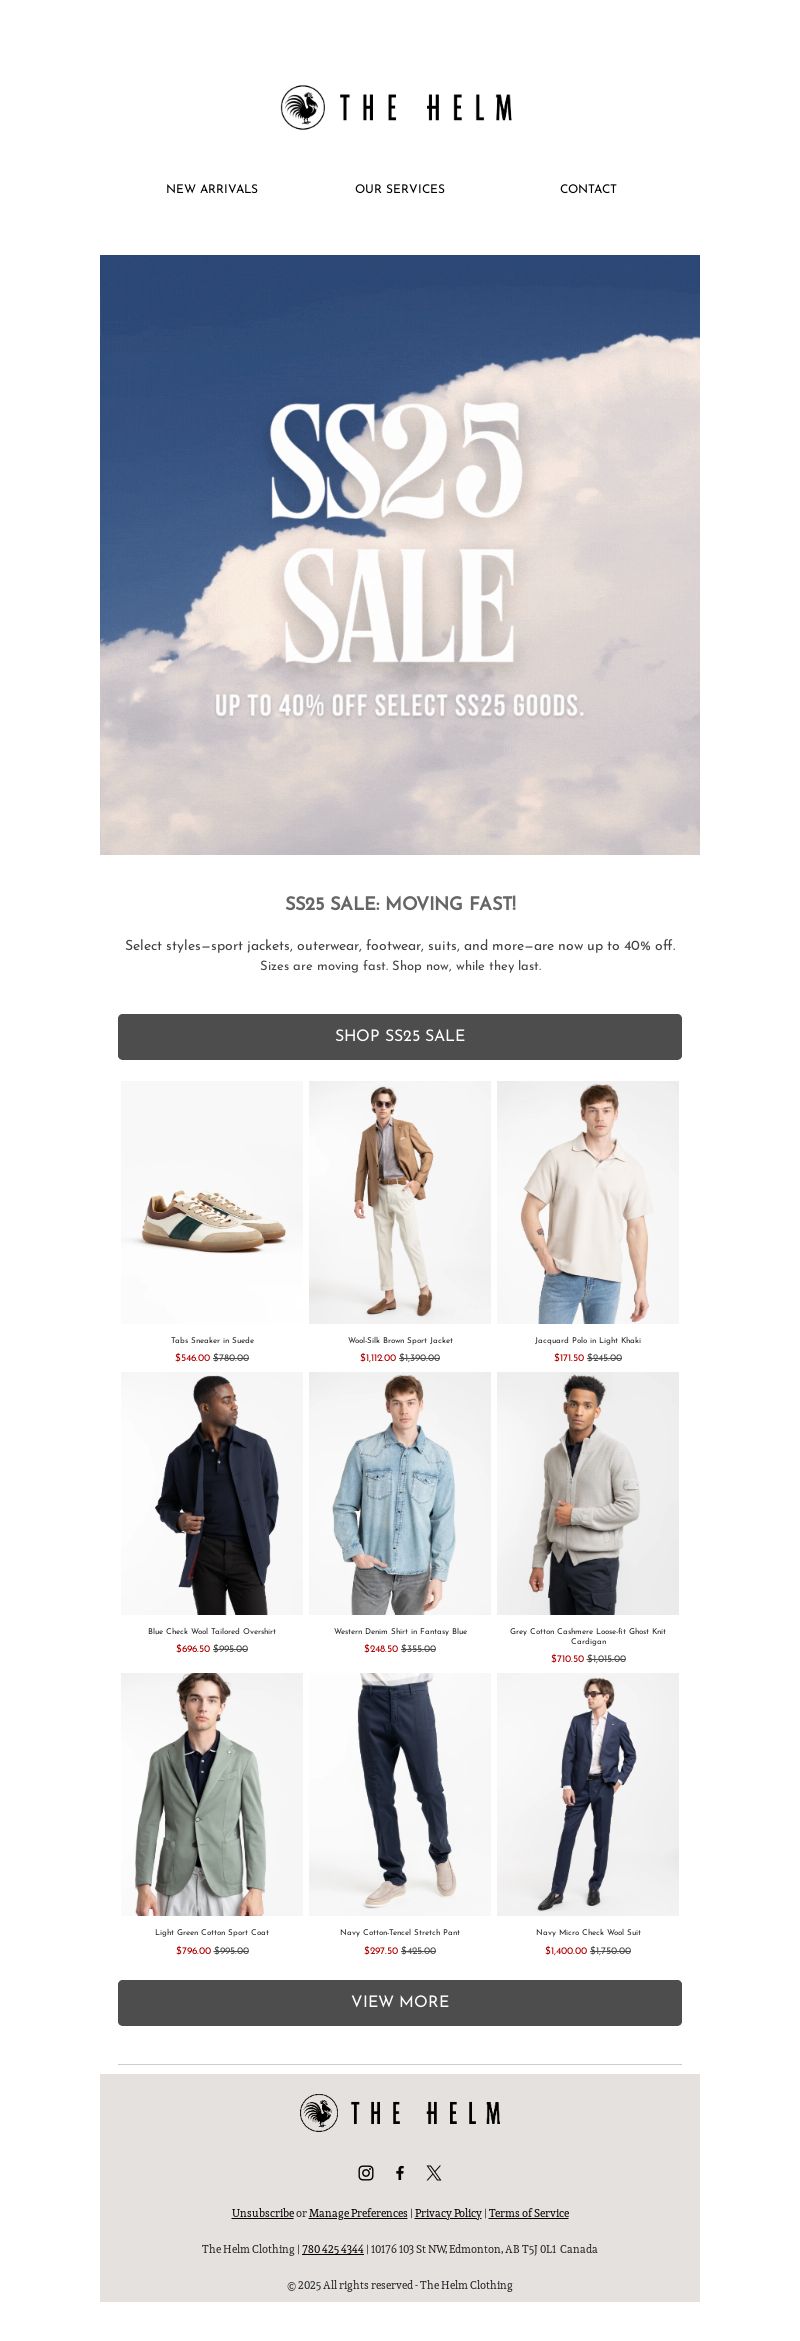Open the Instagram icon in footer
This screenshot has height=2341, width=800.
[x=366, y=2172]
